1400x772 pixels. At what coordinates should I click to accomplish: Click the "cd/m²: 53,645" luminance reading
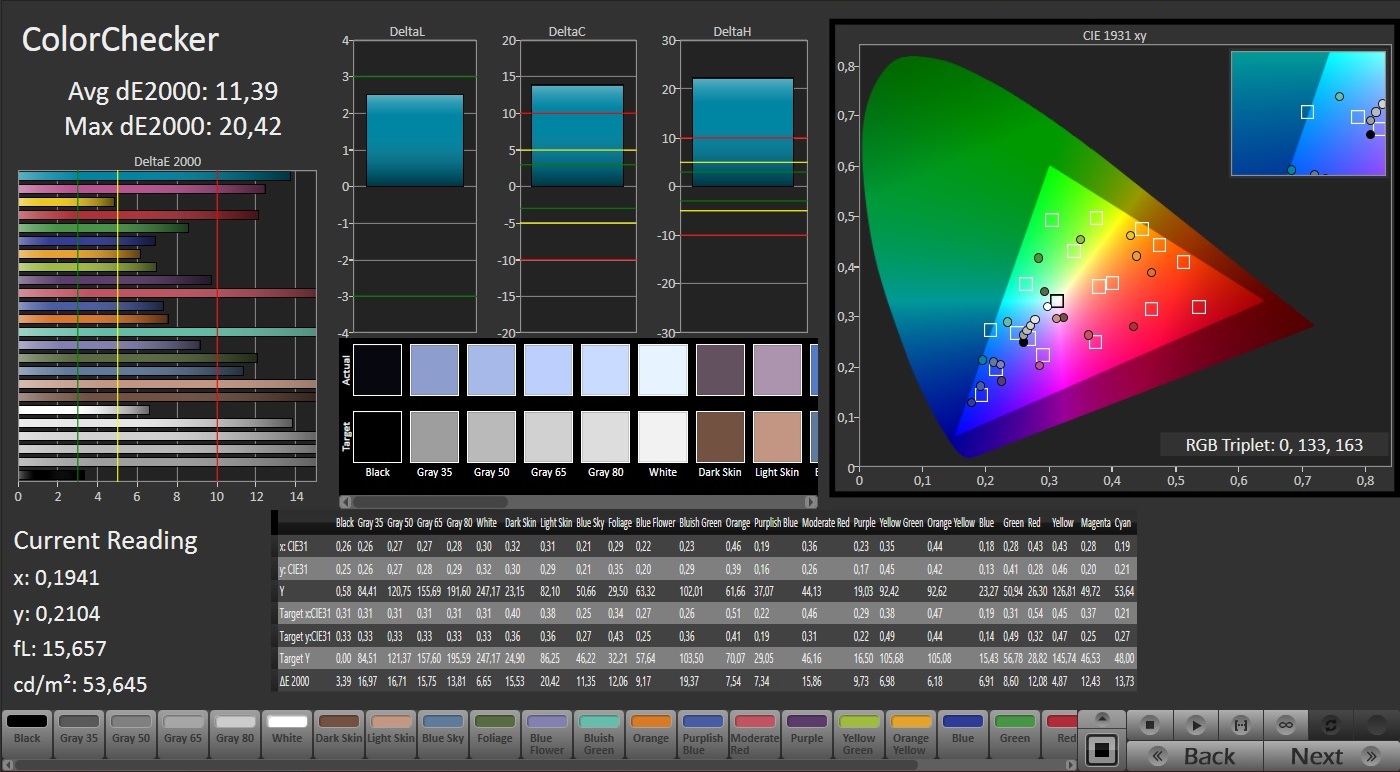click(x=80, y=685)
